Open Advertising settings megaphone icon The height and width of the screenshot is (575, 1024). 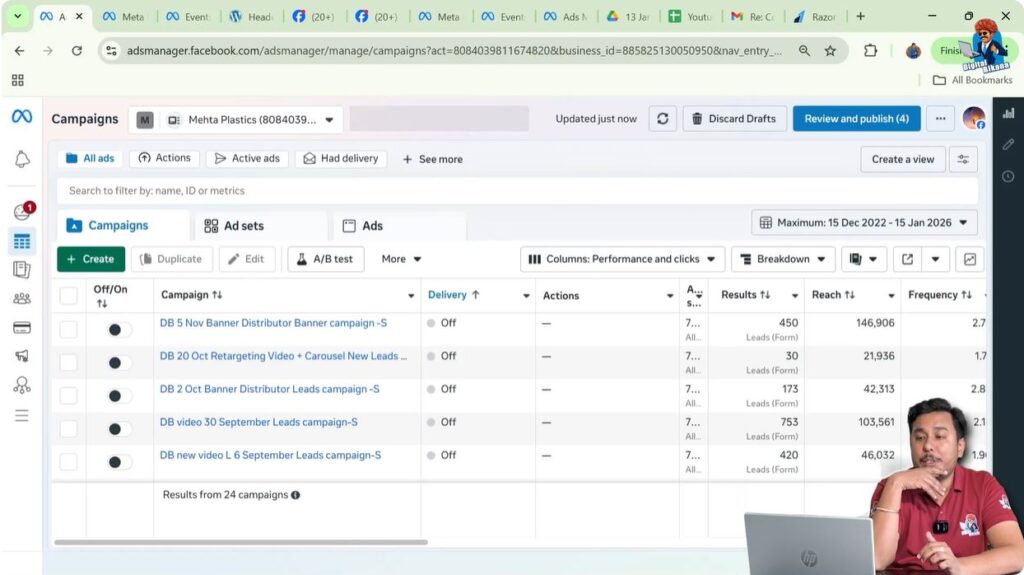point(22,355)
